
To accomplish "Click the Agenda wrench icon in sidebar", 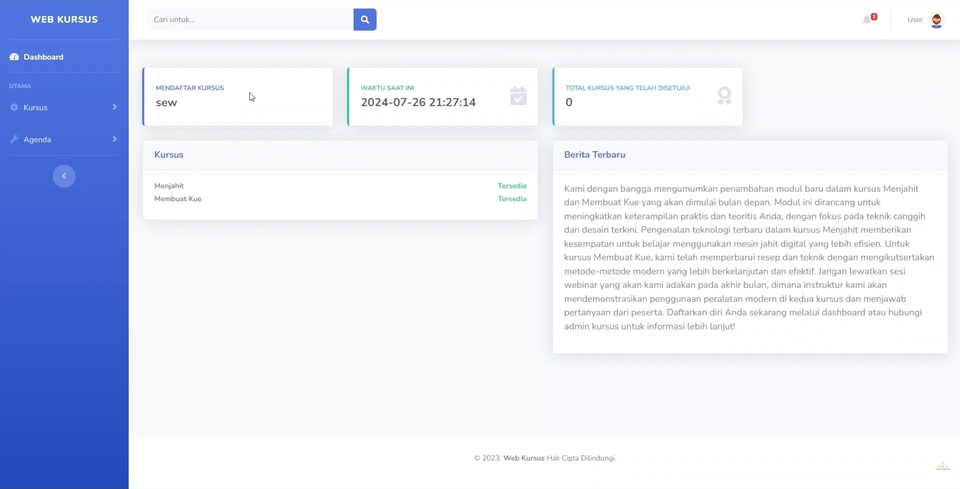I will click(x=14, y=139).
